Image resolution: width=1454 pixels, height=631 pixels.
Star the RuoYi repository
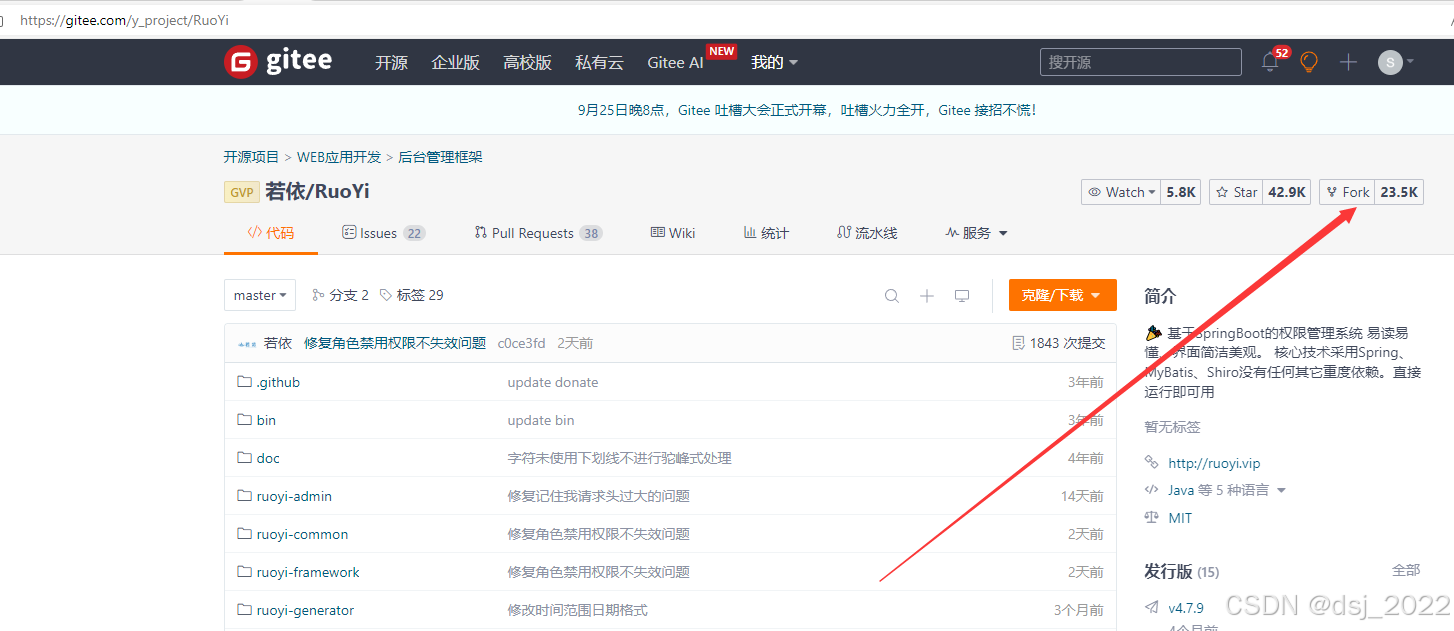click(x=1236, y=192)
